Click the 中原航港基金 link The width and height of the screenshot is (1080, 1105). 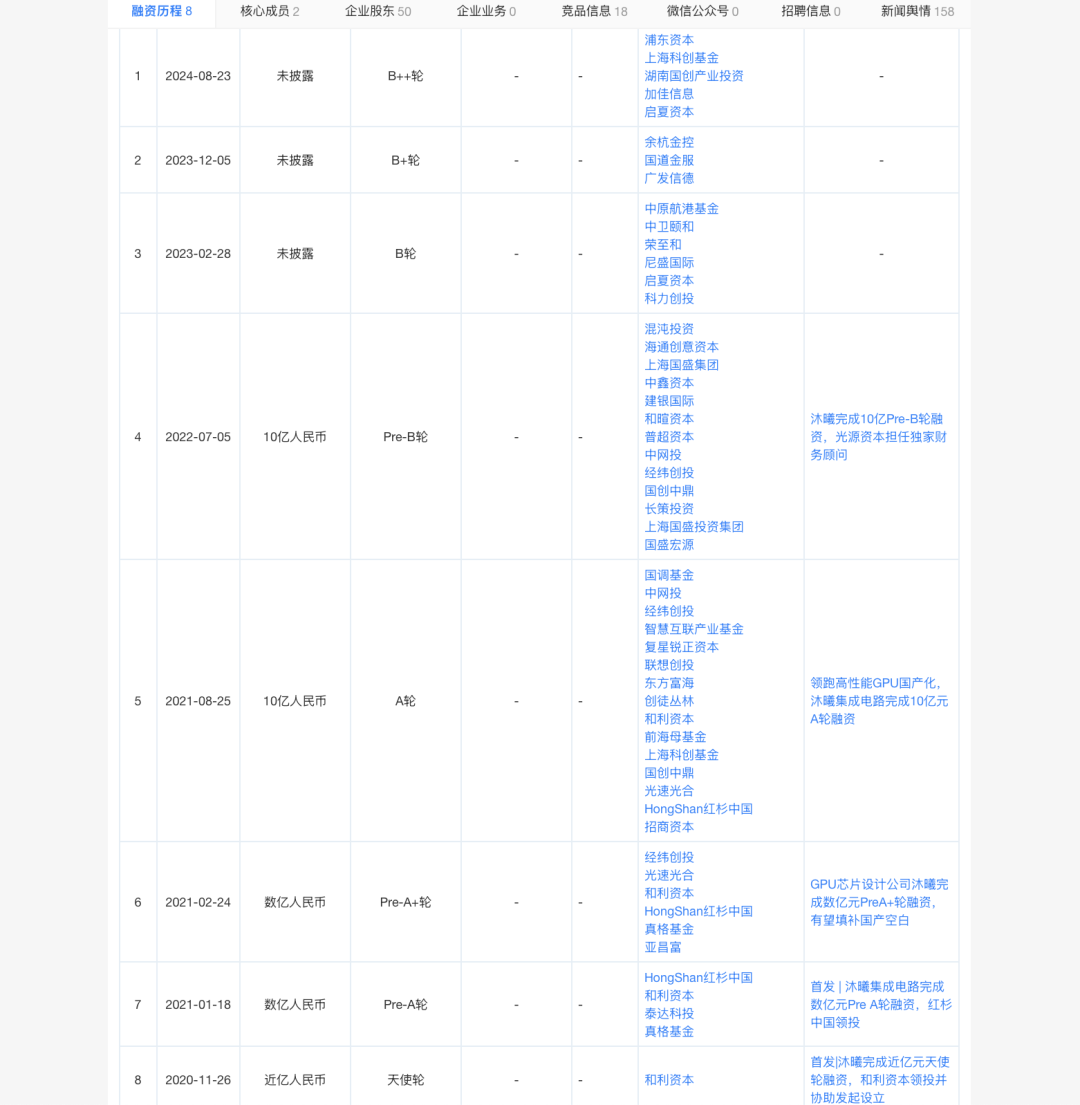pos(681,208)
